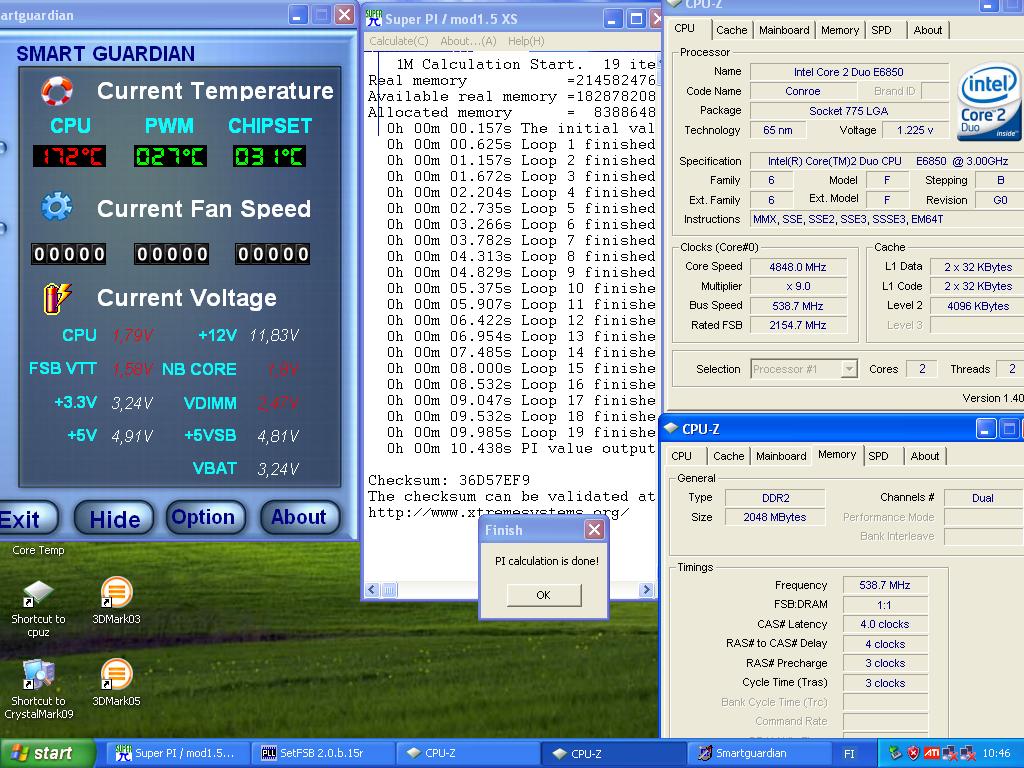Select the Mainboard tab in upper CPU-Z
The width and height of the screenshot is (1024, 768).
click(x=784, y=30)
